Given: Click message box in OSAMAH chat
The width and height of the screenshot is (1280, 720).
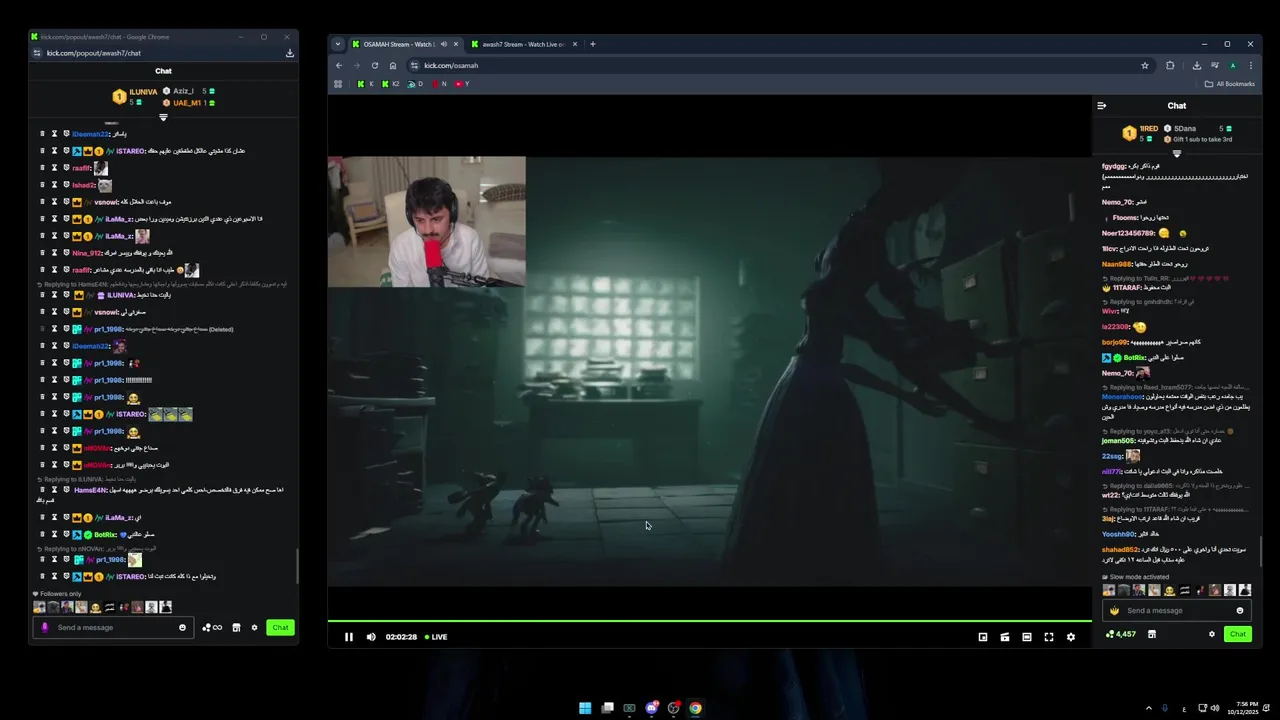Looking at the screenshot, I should [1178, 611].
